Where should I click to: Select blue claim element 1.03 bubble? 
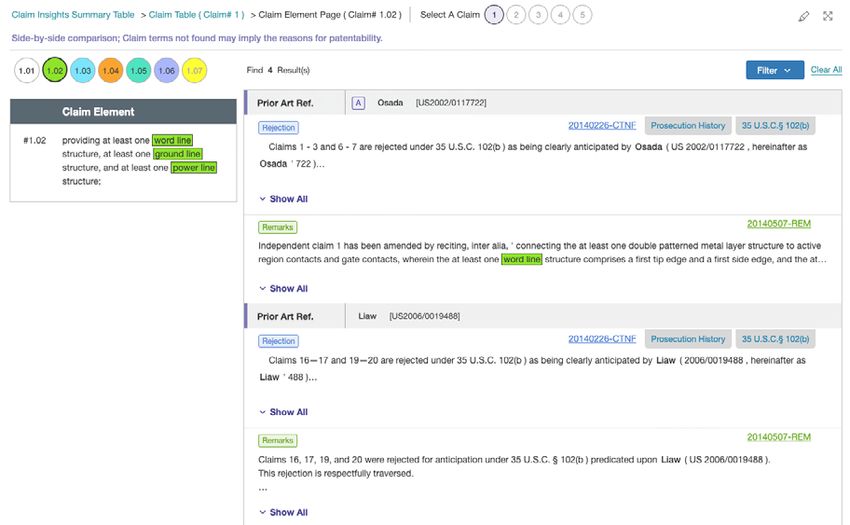(x=83, y=71)
